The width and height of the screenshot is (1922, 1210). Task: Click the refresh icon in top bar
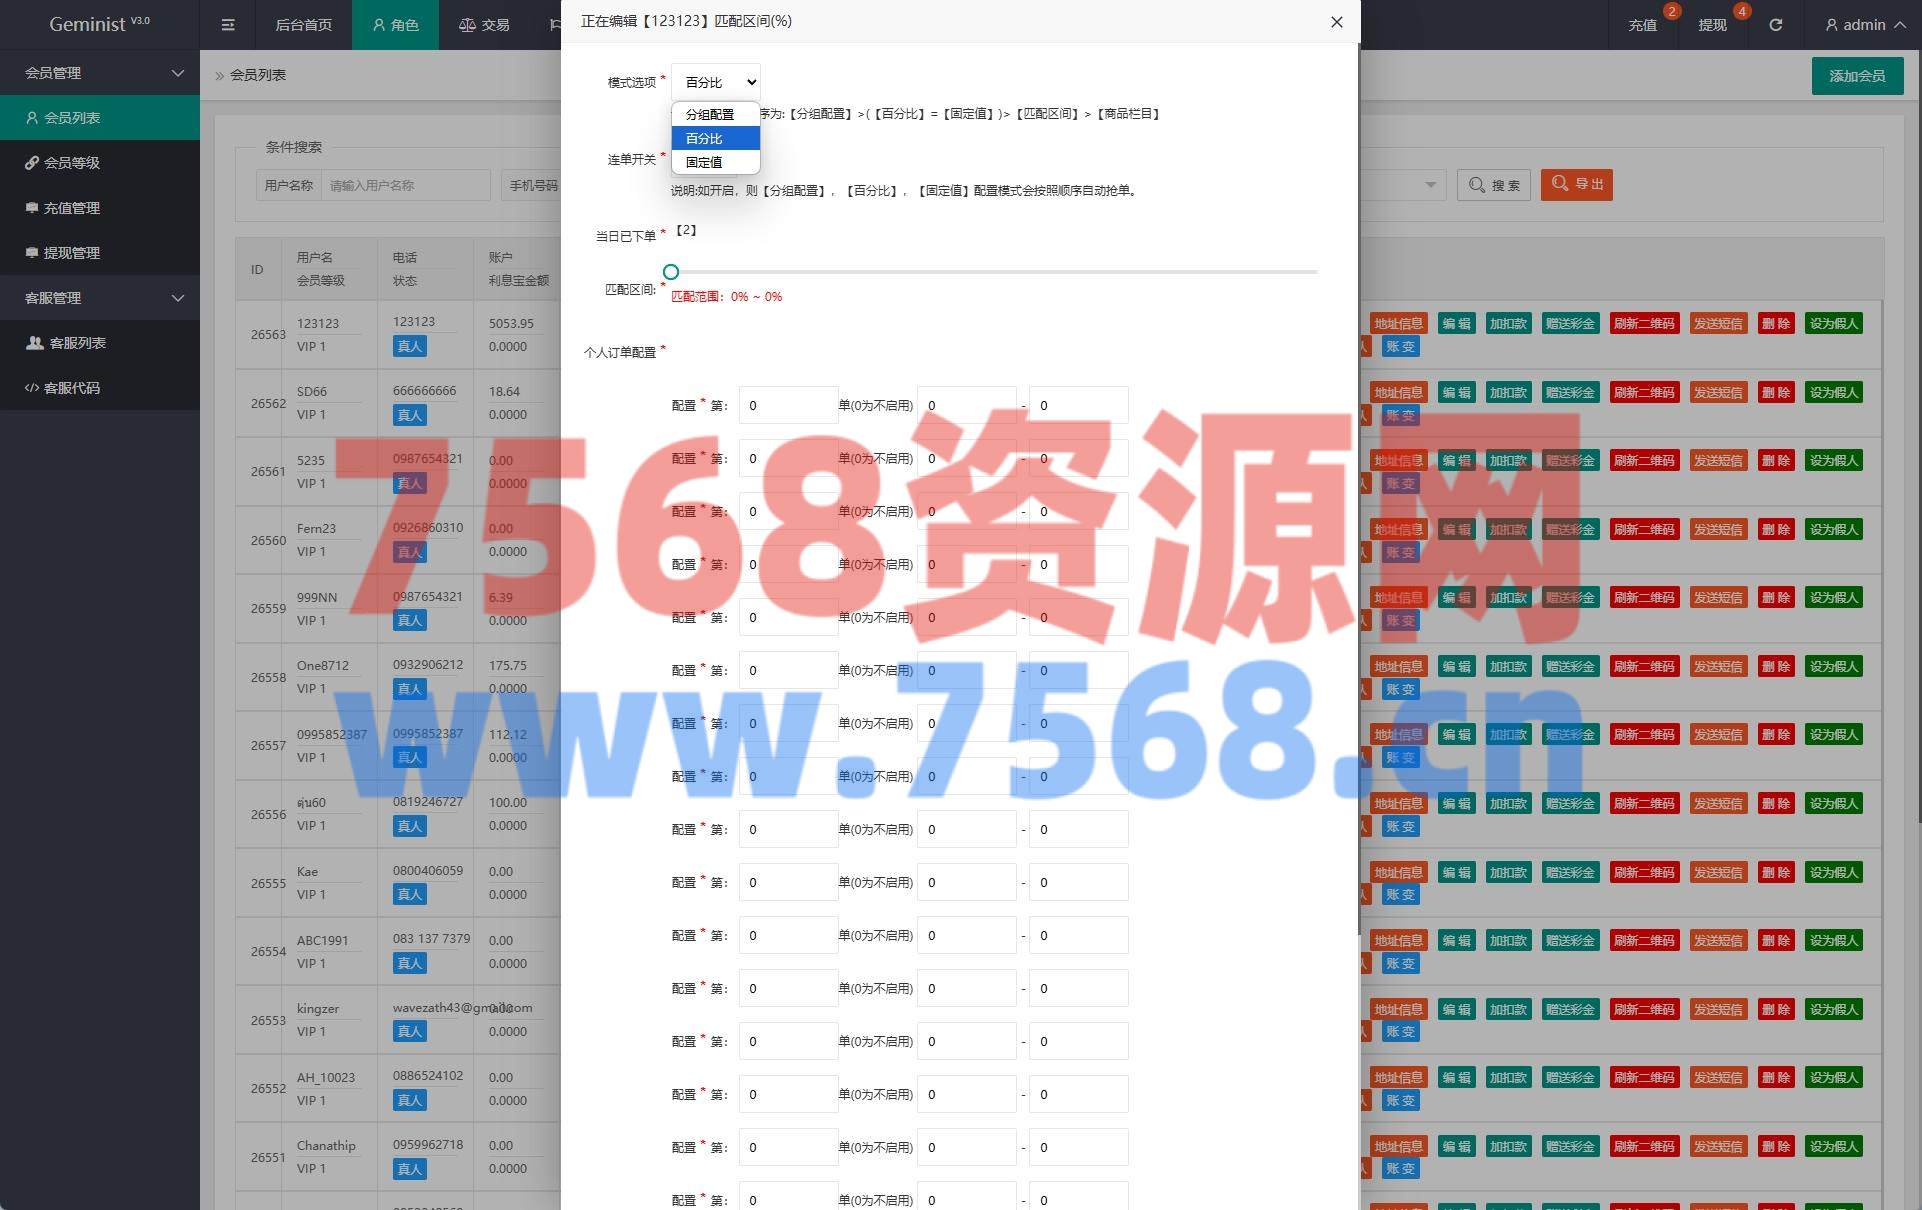[x=1775, y=25]
